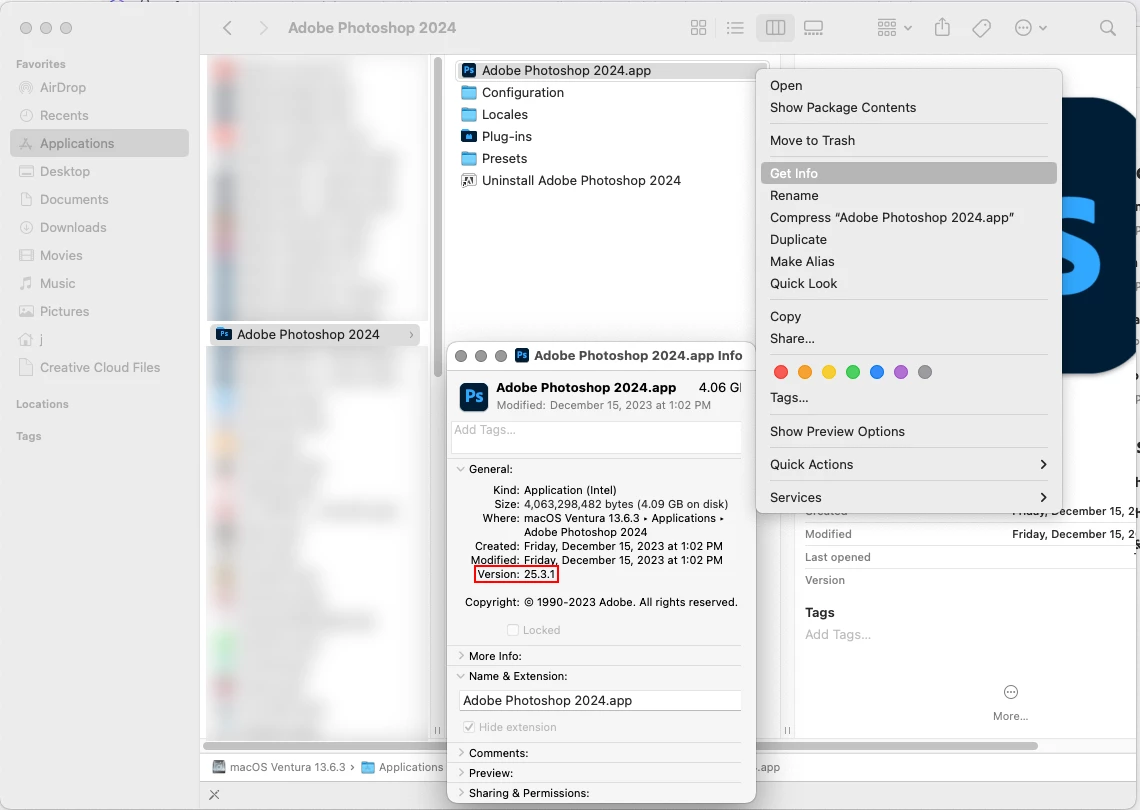The height and width of the screenshot is (810, 1140).
Task: Switch Finder to gallery view
Action: 813,28
